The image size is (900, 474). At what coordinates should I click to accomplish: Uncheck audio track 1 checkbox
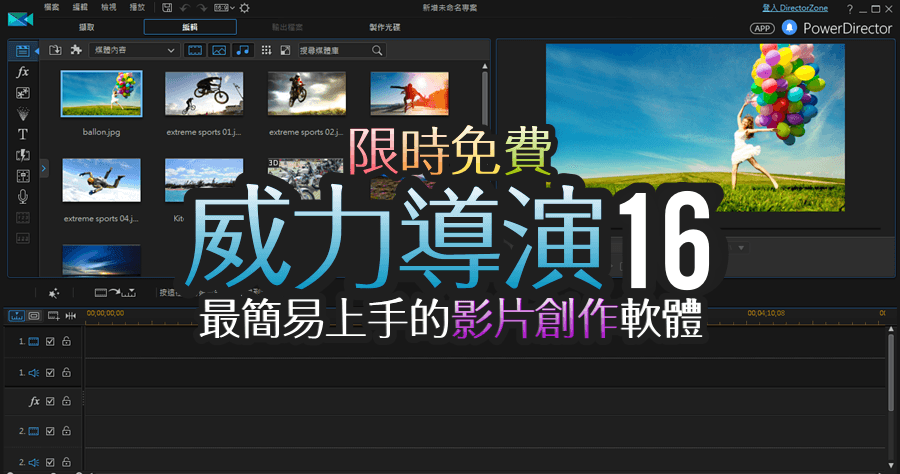(50, 372)
